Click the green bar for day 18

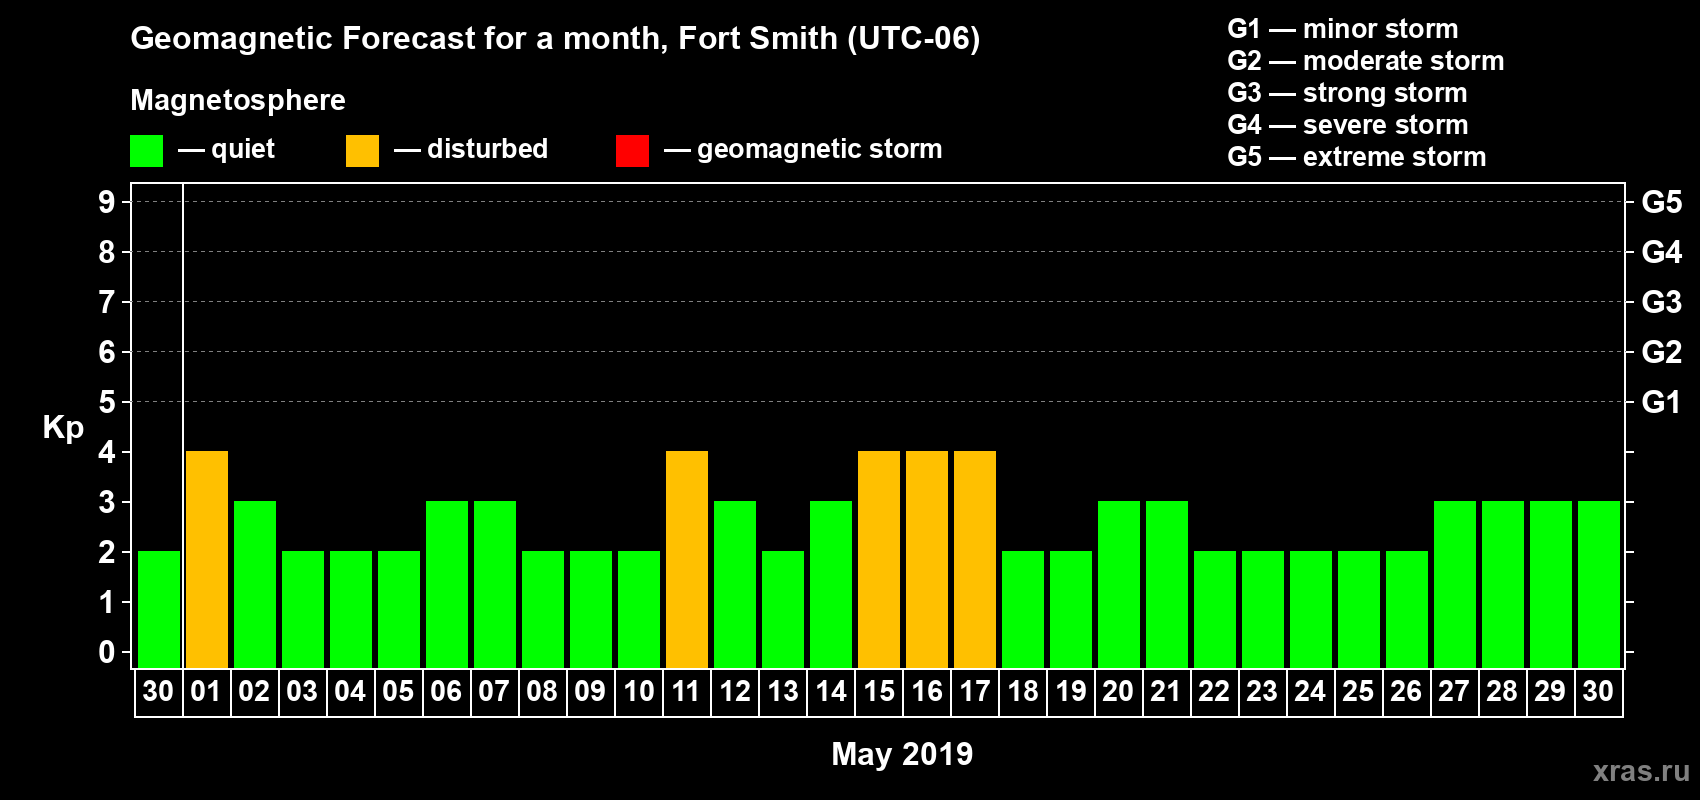point(1023,609)
